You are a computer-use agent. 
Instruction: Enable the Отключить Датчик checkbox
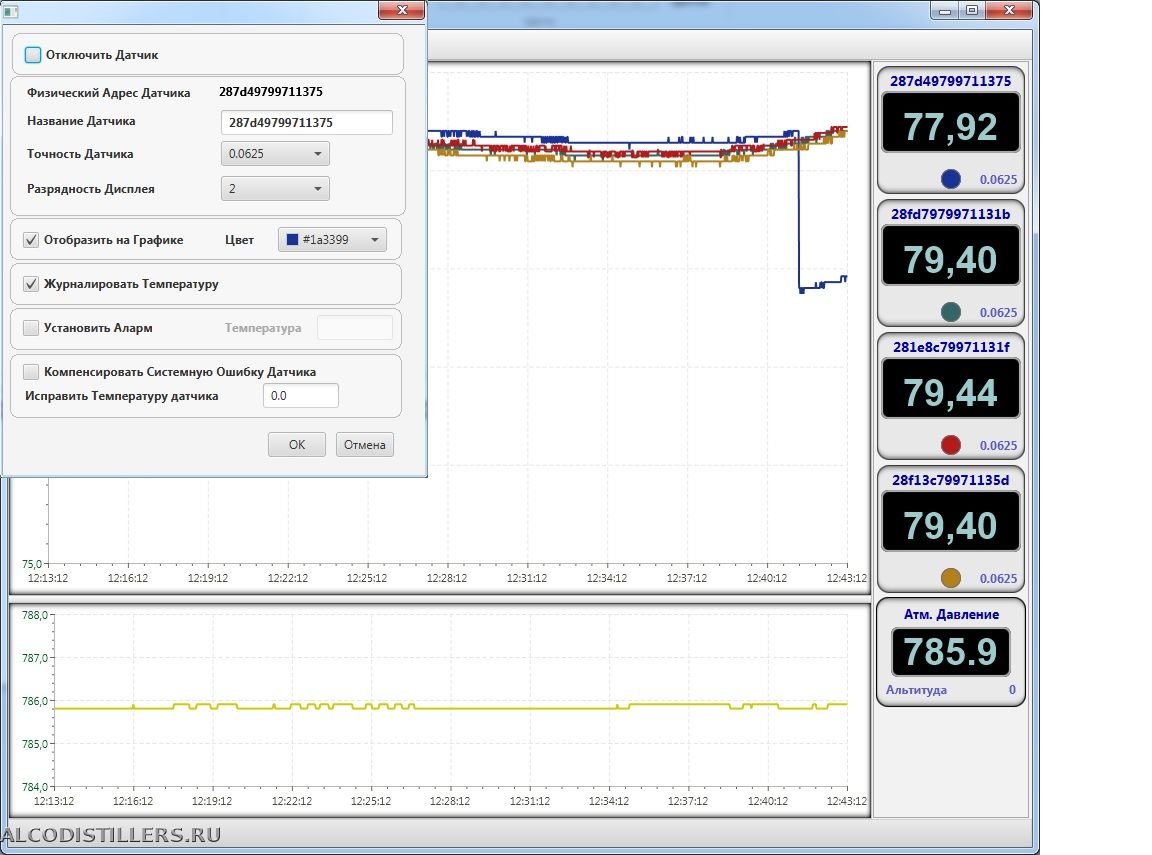tap(33, 55)
